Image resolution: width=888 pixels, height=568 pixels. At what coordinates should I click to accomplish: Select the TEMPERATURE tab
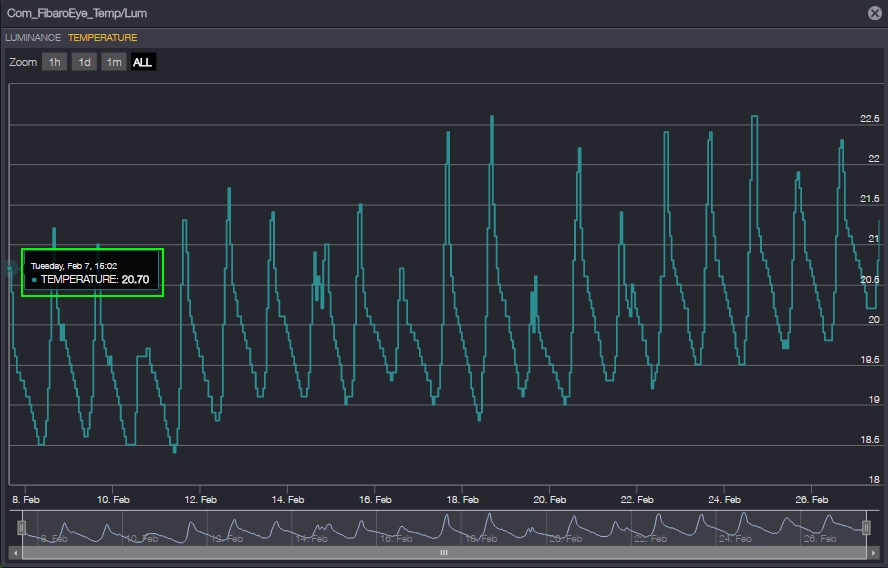point(103,38)
